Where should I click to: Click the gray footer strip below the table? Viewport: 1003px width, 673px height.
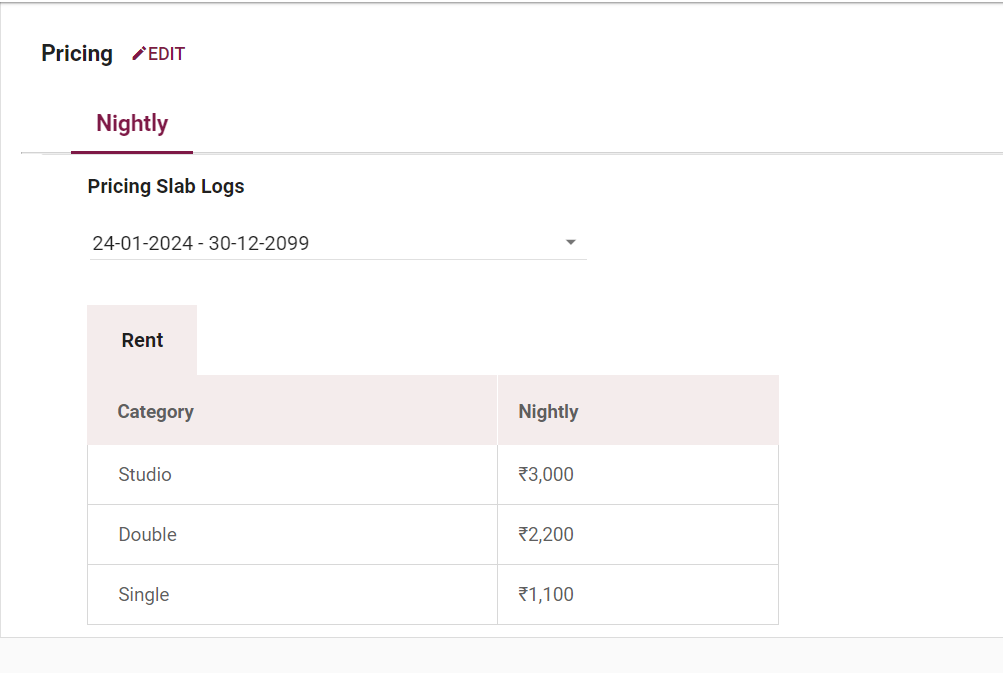click(x=500, y=656)
